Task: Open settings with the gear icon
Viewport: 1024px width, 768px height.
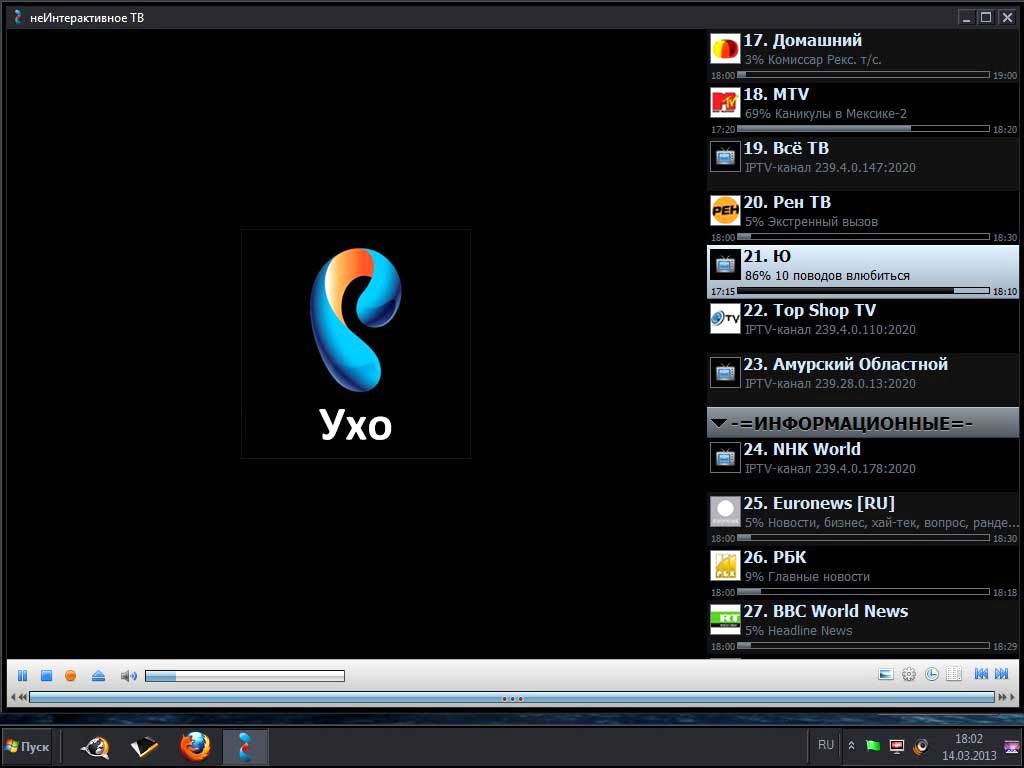Action: click(x=908, y=675)
